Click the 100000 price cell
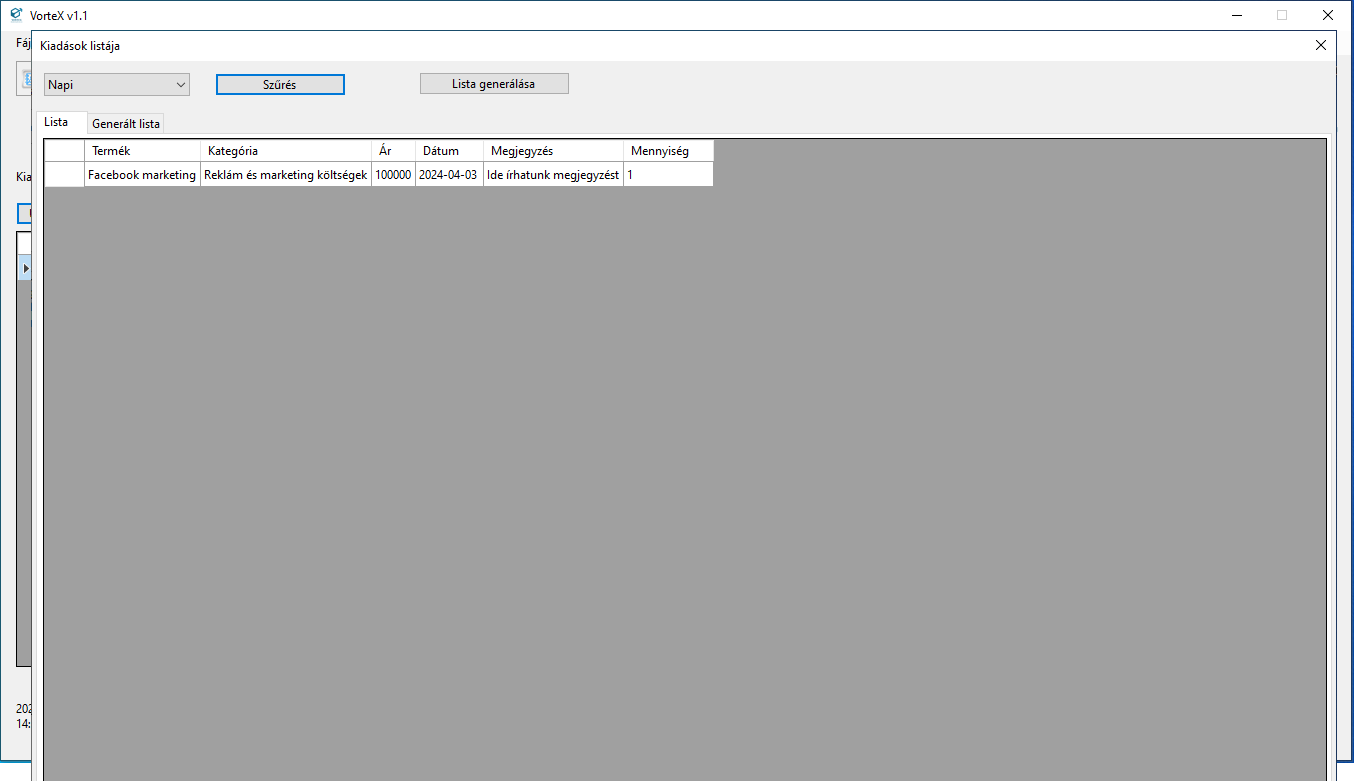The image size is (1354, 781). click(x=393, y=175)
